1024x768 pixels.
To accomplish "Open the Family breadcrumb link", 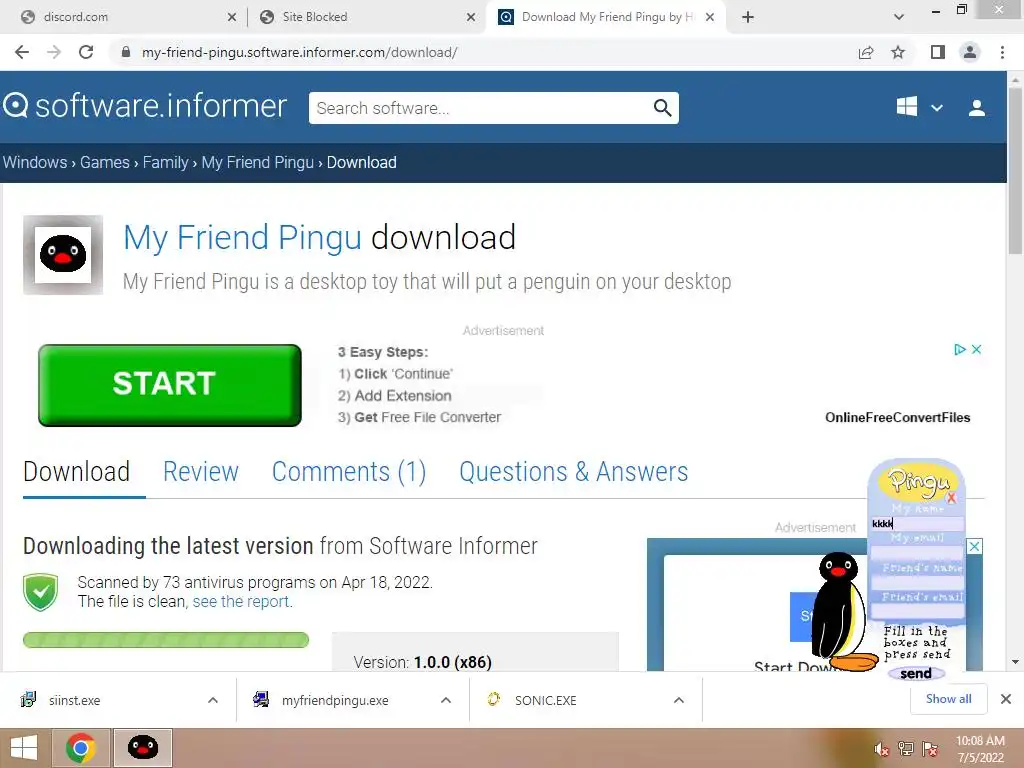I will click(165, 162).
